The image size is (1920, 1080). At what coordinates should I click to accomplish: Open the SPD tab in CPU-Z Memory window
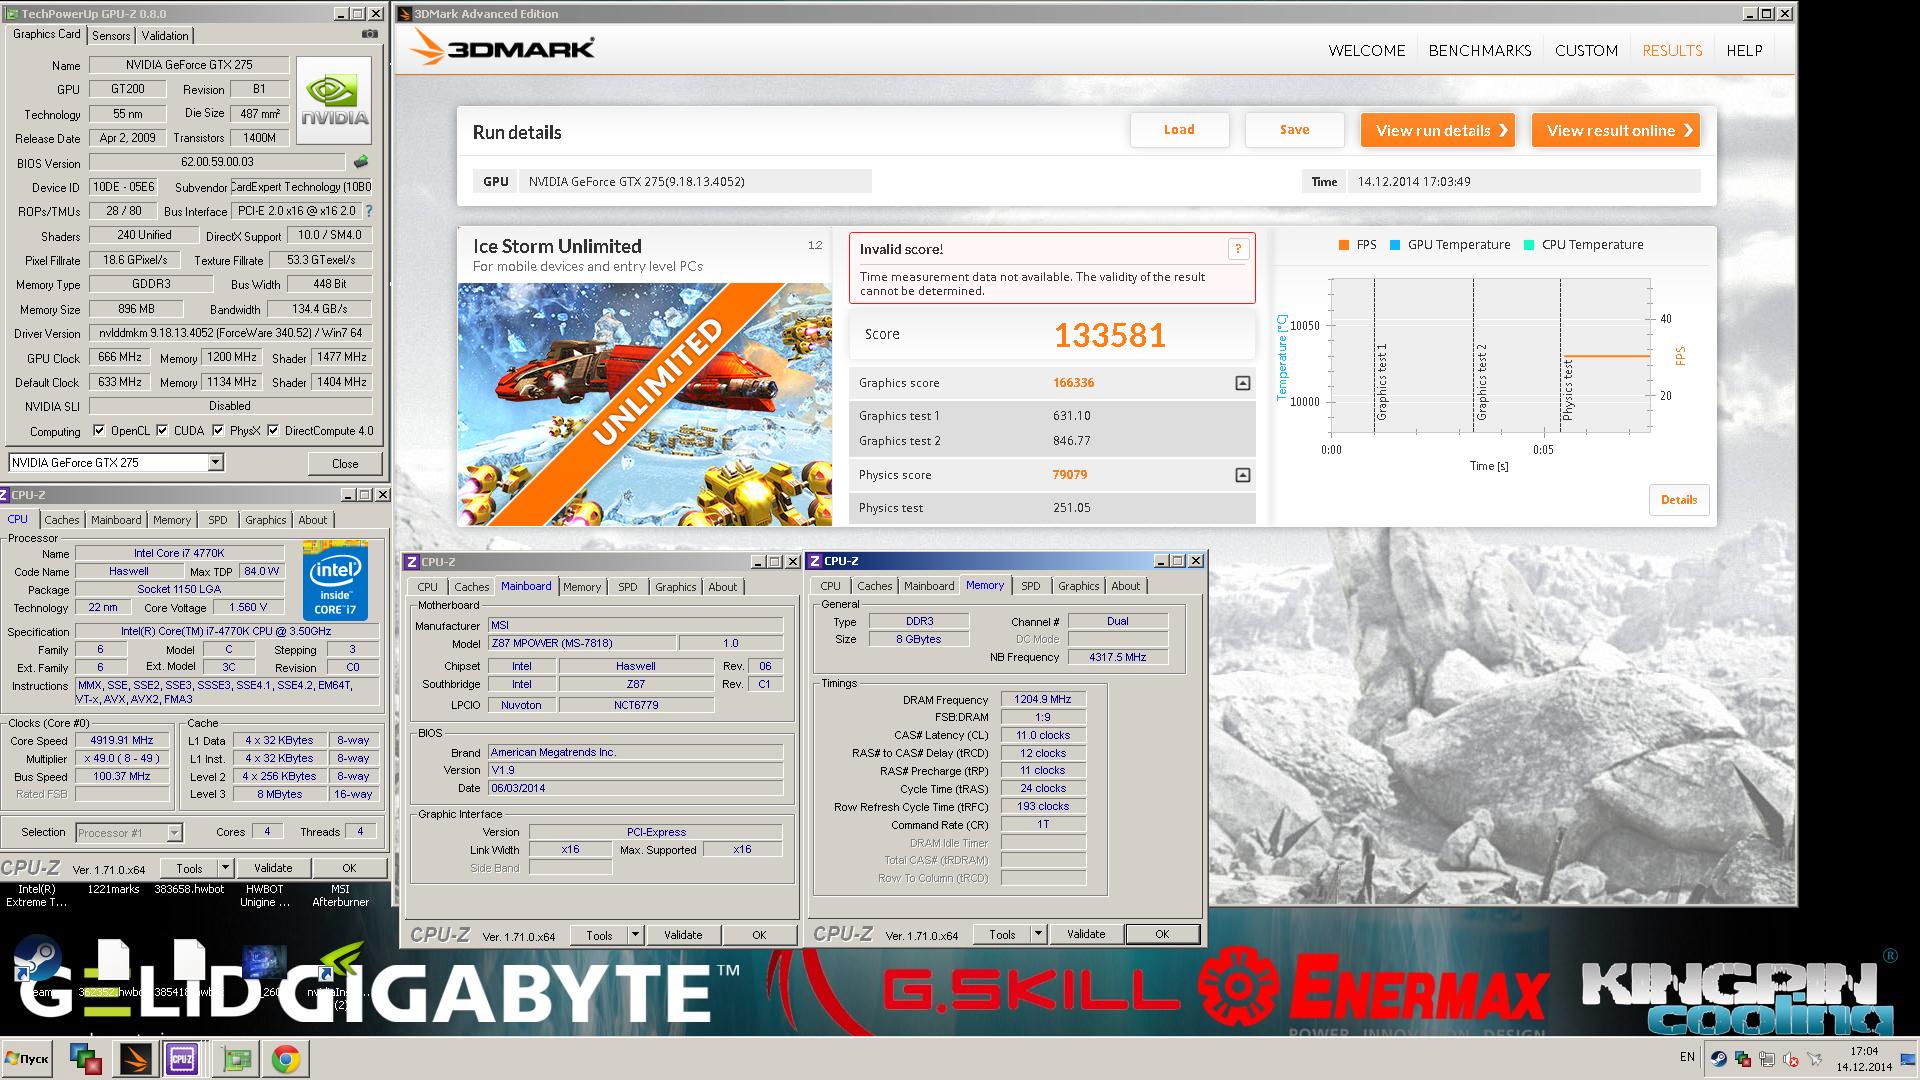1031,586
